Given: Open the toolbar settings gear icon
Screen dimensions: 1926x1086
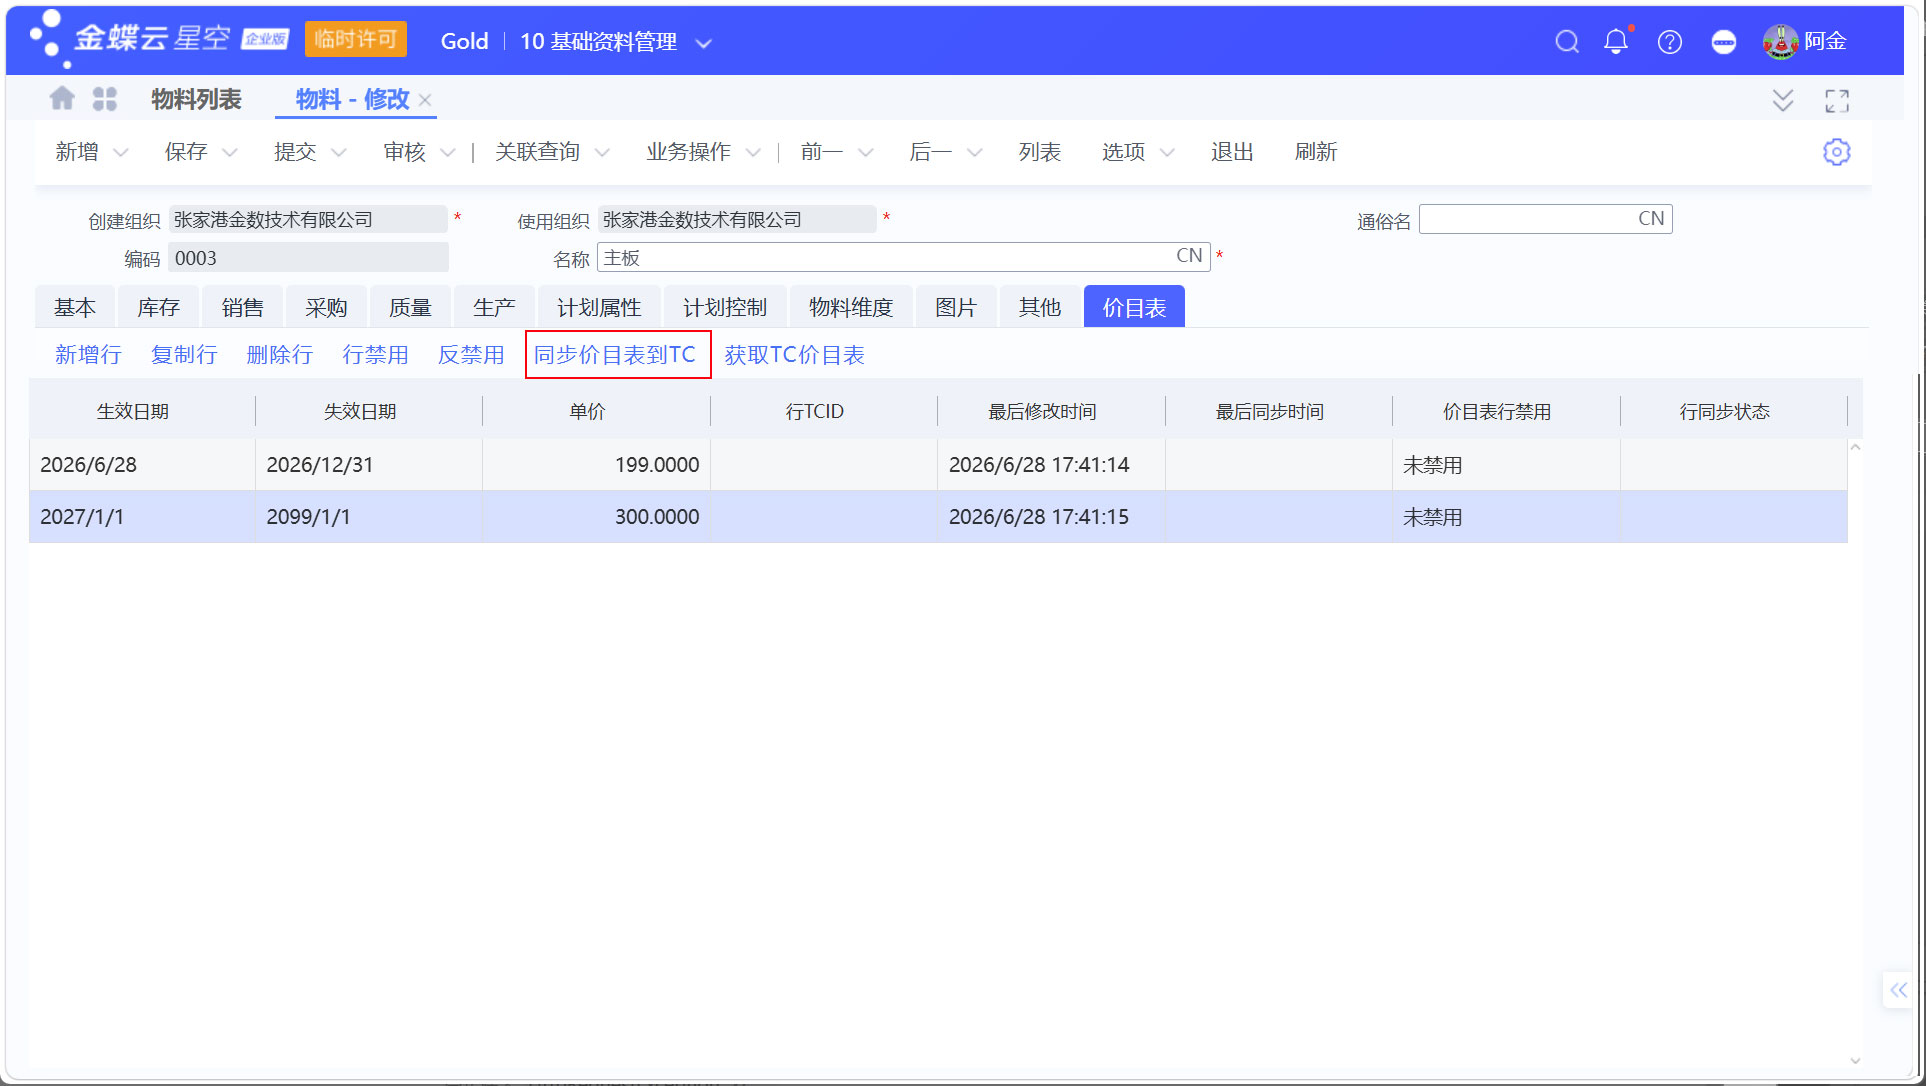Looking at the screenshot, I should click(x=1837, y=152).
